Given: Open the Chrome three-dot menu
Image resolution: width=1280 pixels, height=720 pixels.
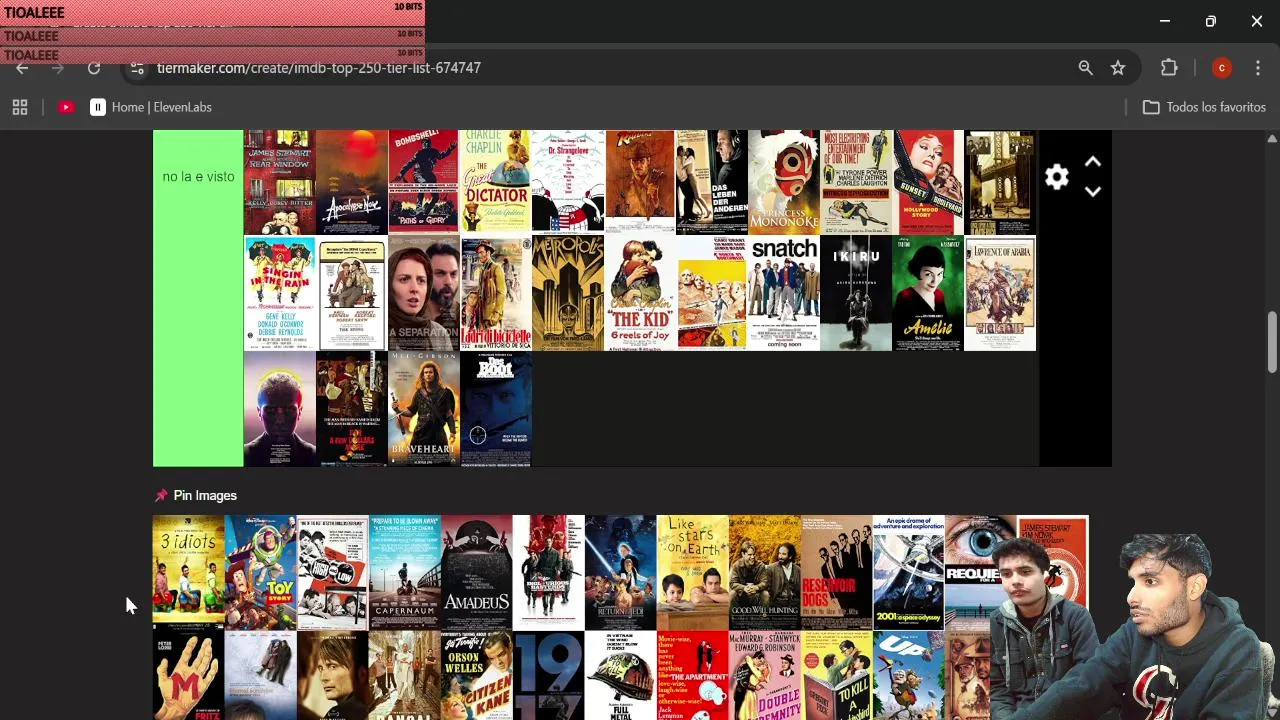Looking at the screenshot, I should 1257,68.
